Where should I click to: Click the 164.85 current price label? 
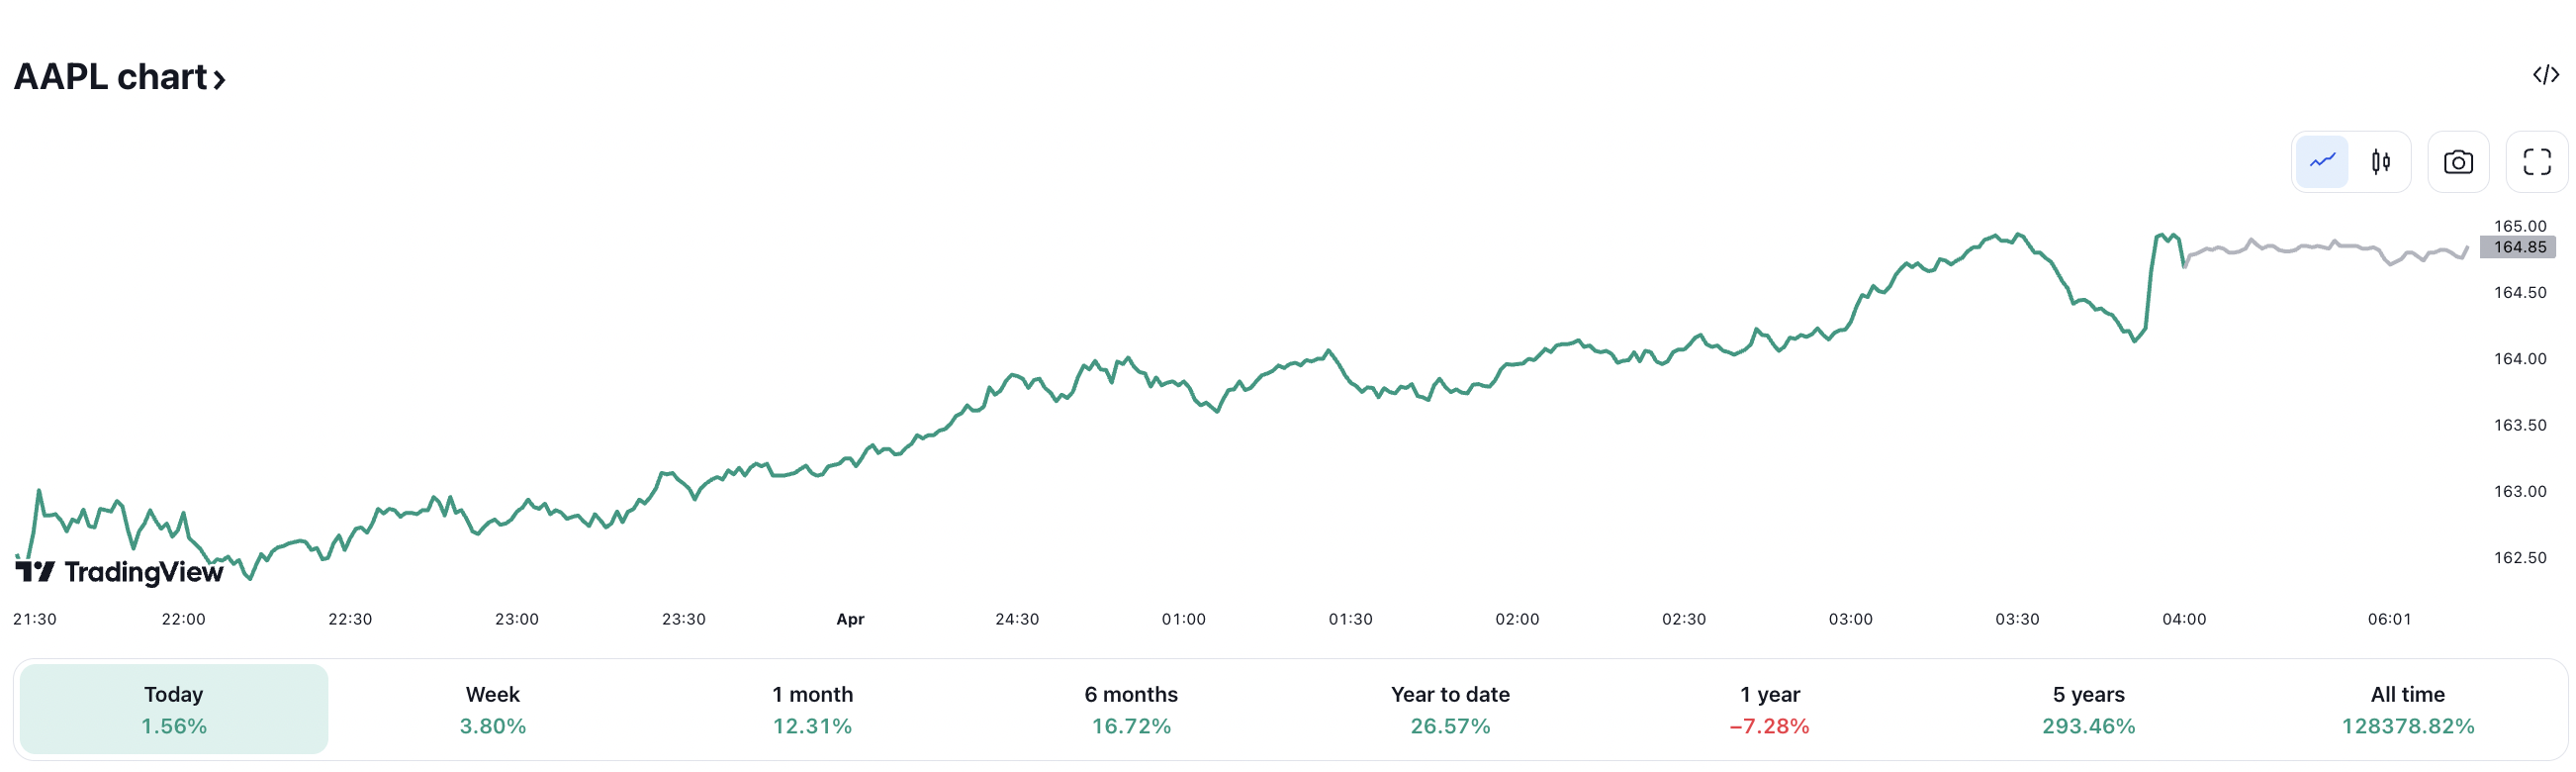[2519, 247]
